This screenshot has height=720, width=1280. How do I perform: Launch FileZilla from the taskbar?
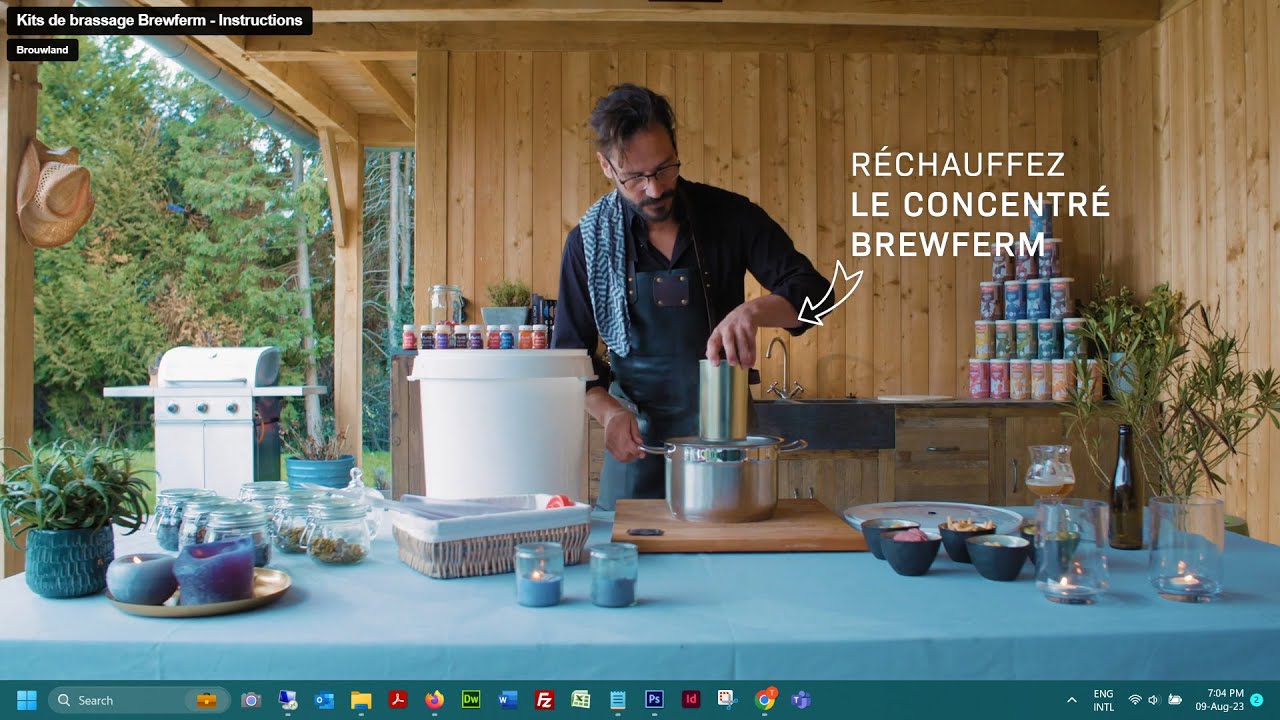tap(545, 700)
